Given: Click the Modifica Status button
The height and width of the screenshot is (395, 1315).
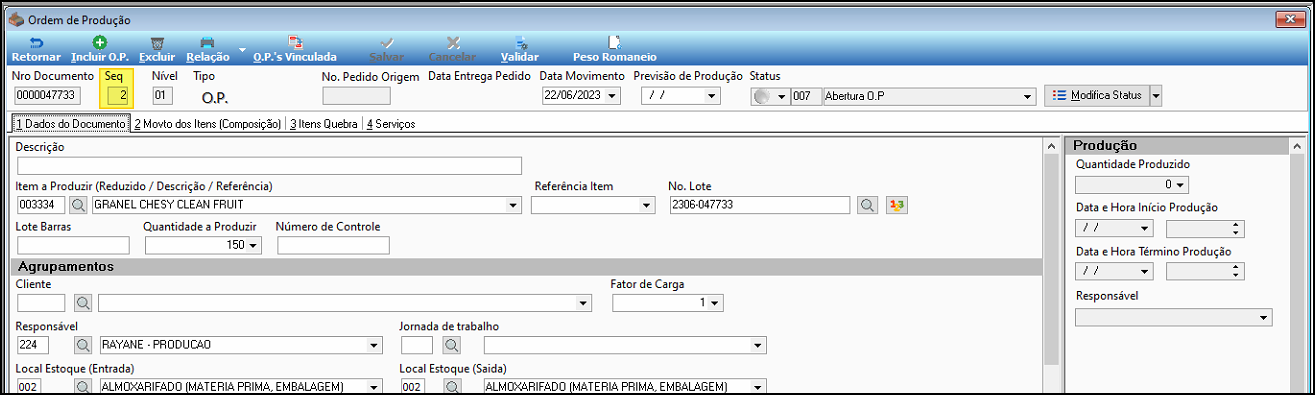Looking at the screenshot, I should 1097,96.
